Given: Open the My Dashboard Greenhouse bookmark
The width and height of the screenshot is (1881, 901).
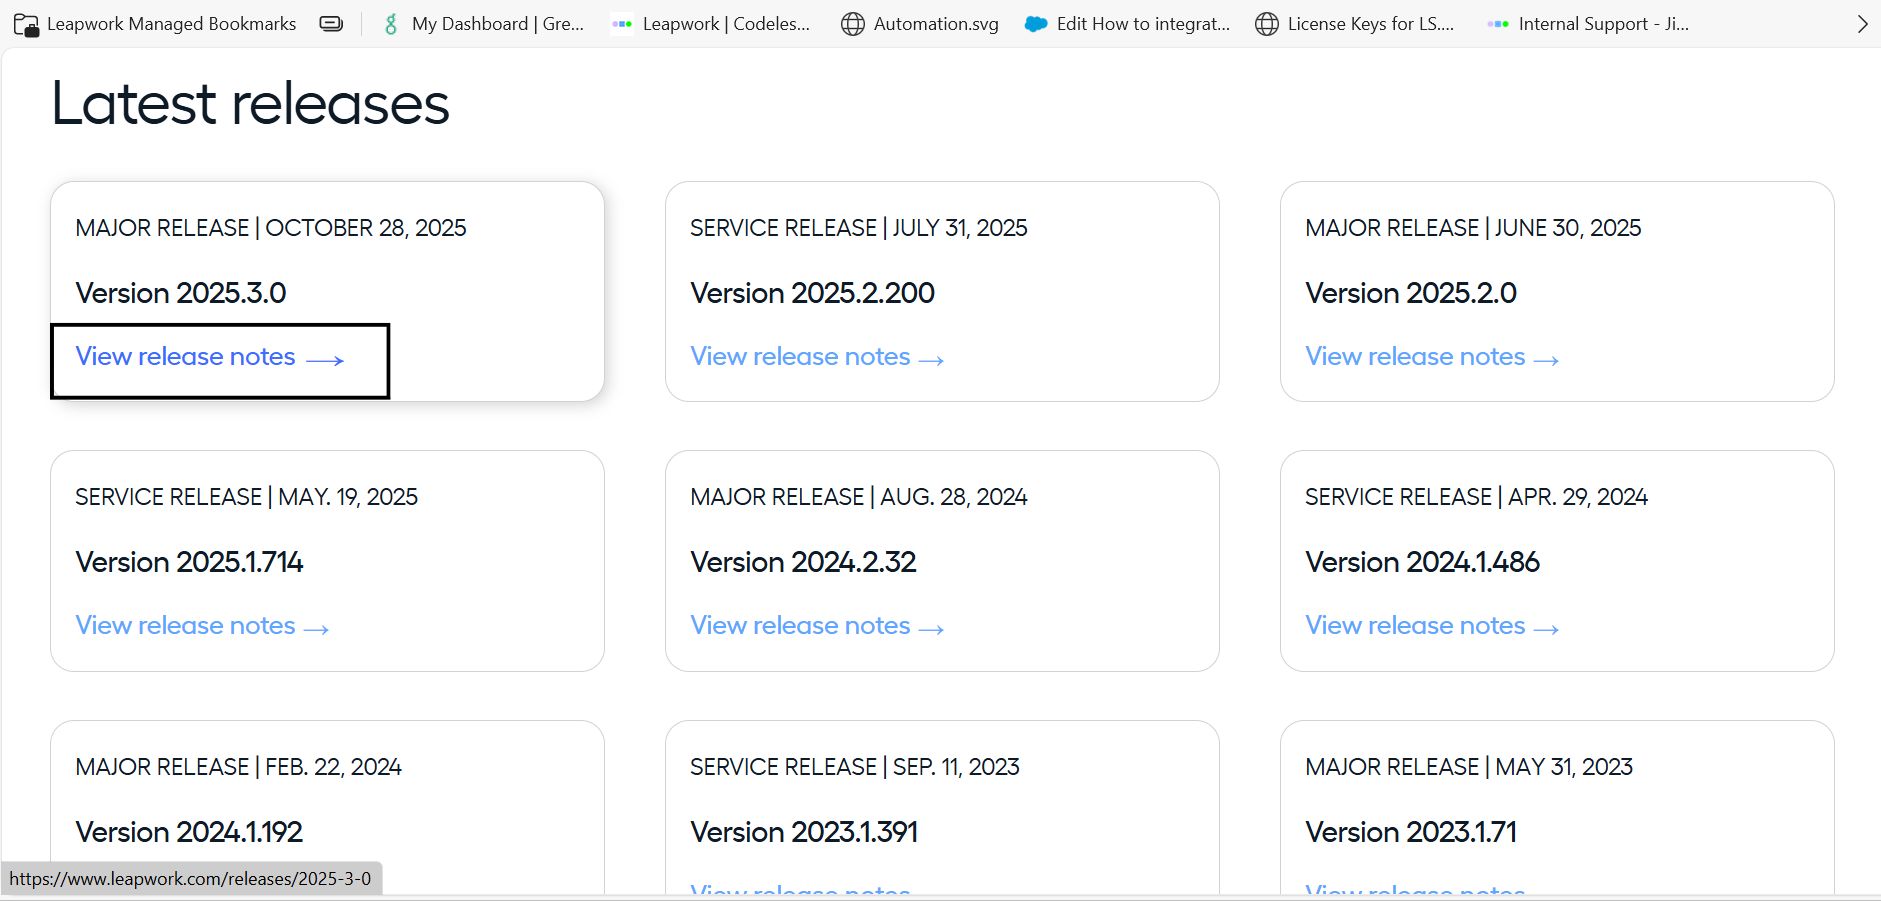Looking at the screenshot, I should click(x=483, y=24).
